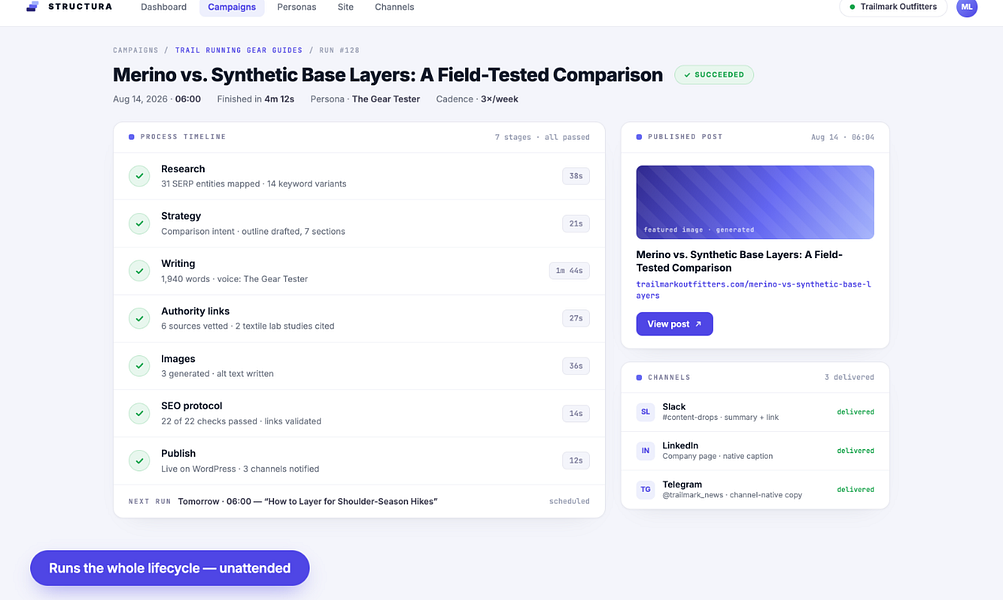The image size is (1003, 600).
Task: Click the Structura logo icon
Action: (33, 6)
